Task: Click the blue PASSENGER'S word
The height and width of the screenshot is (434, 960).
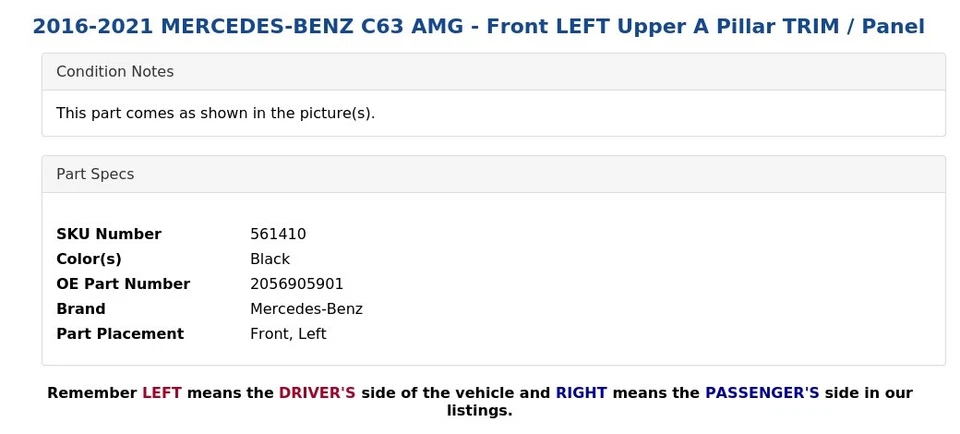Action: pos(762,393)
